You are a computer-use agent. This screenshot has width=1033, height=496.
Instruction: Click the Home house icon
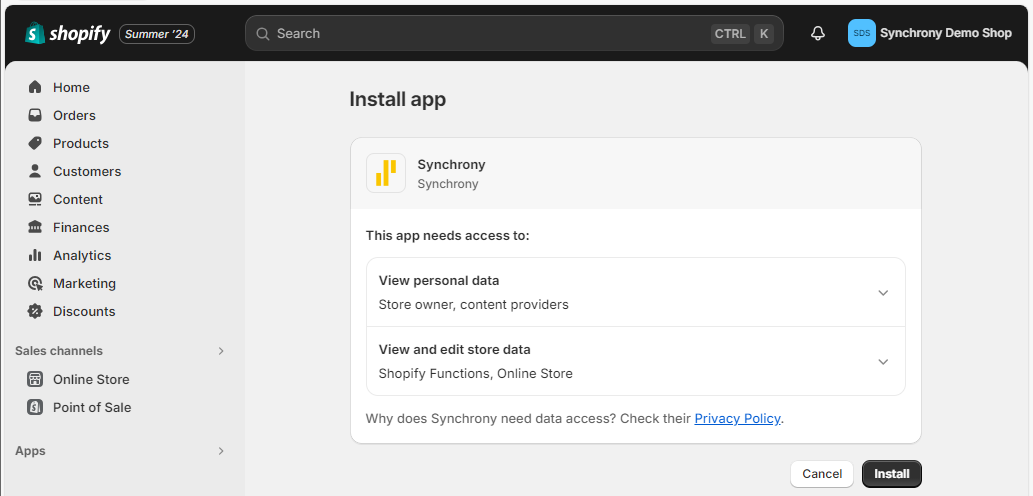coord(35,87)
